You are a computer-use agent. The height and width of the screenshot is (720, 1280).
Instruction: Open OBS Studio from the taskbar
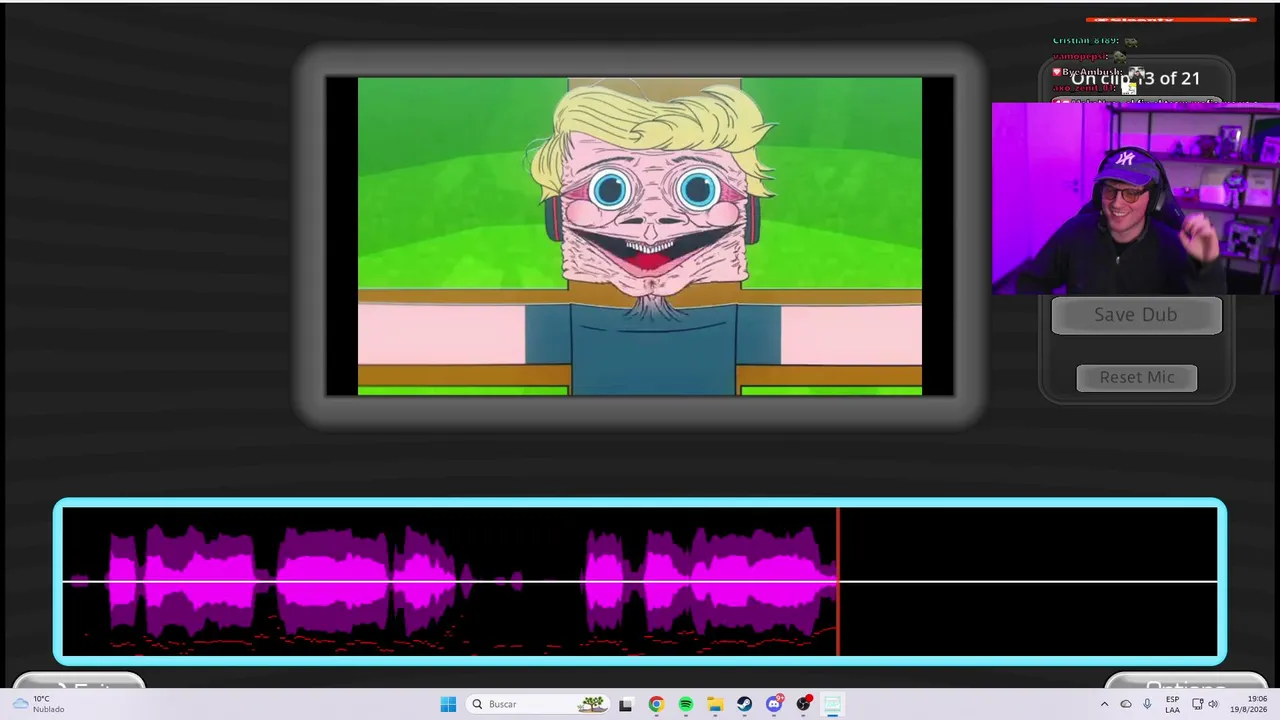click(804, 704)
